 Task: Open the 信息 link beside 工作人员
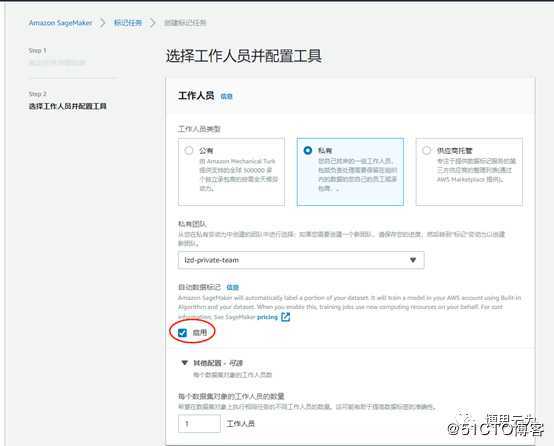(x=226, y=96)
